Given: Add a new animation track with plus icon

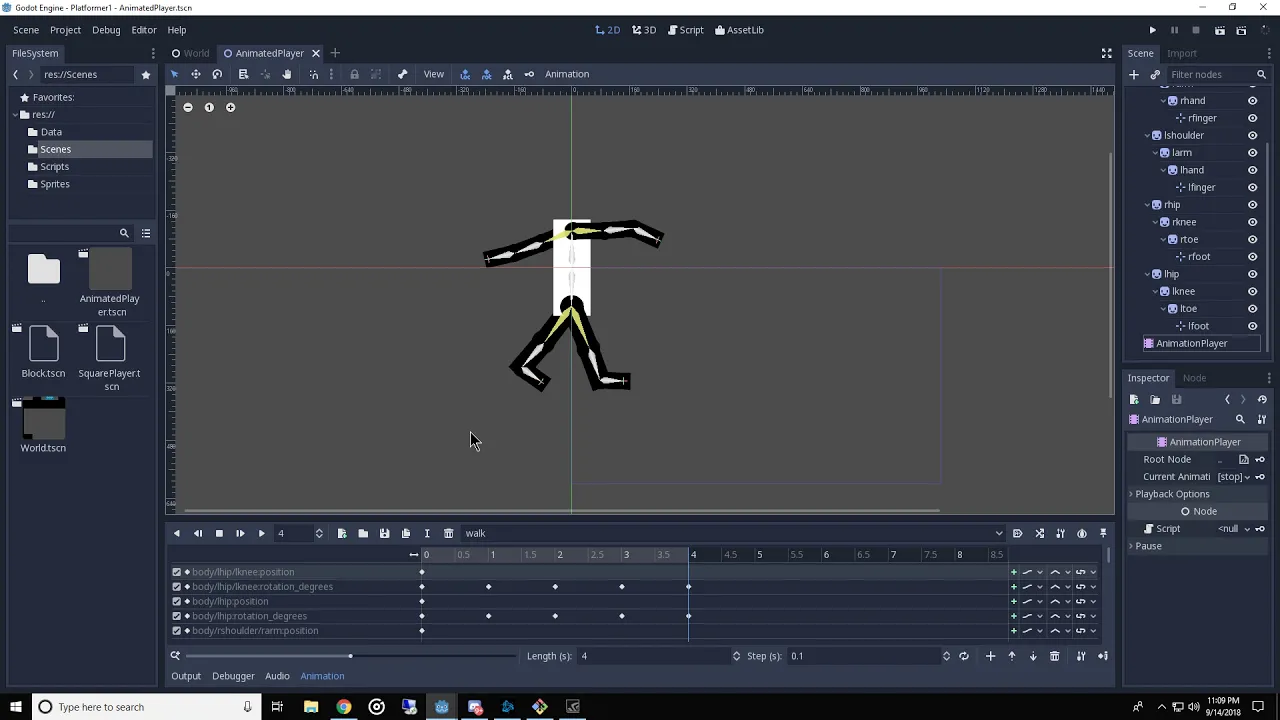Looking at the screenshot, I should (x=990, y=656).
